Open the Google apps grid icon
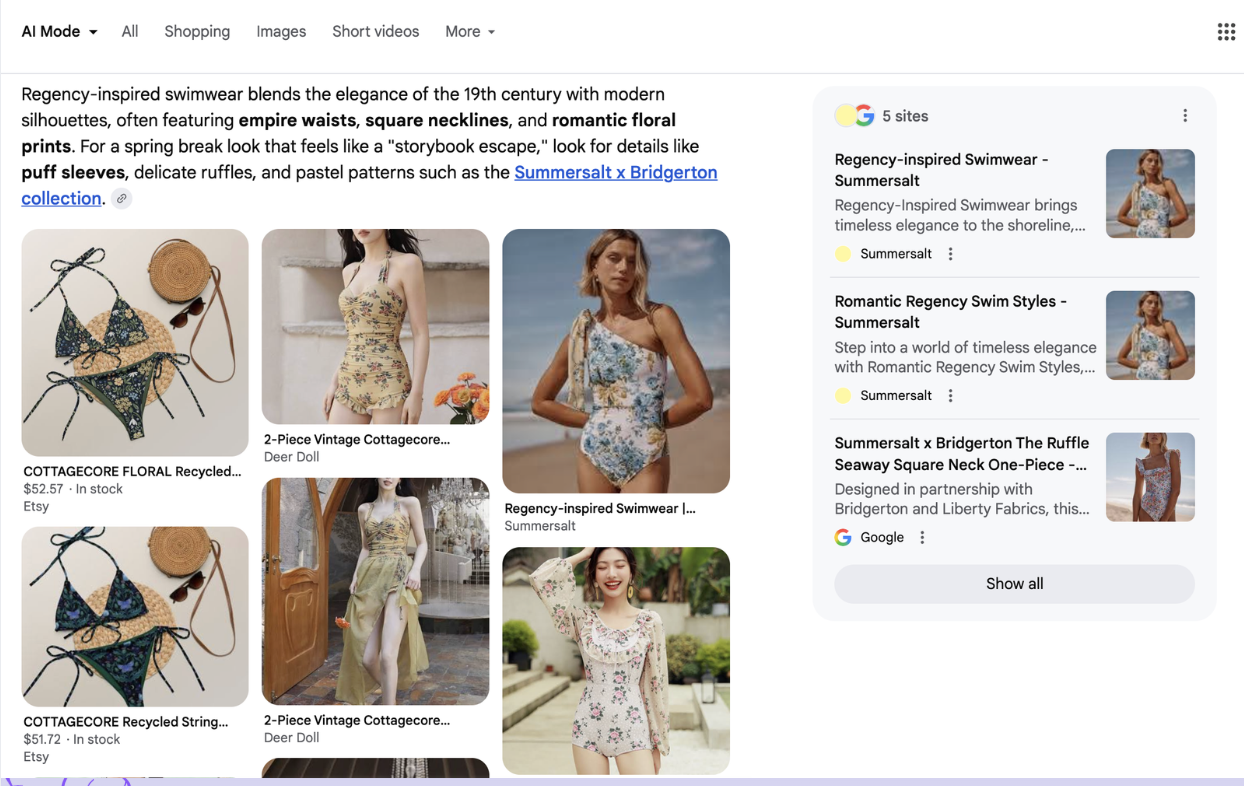 pyautogui.click(x=1226, y=32)
